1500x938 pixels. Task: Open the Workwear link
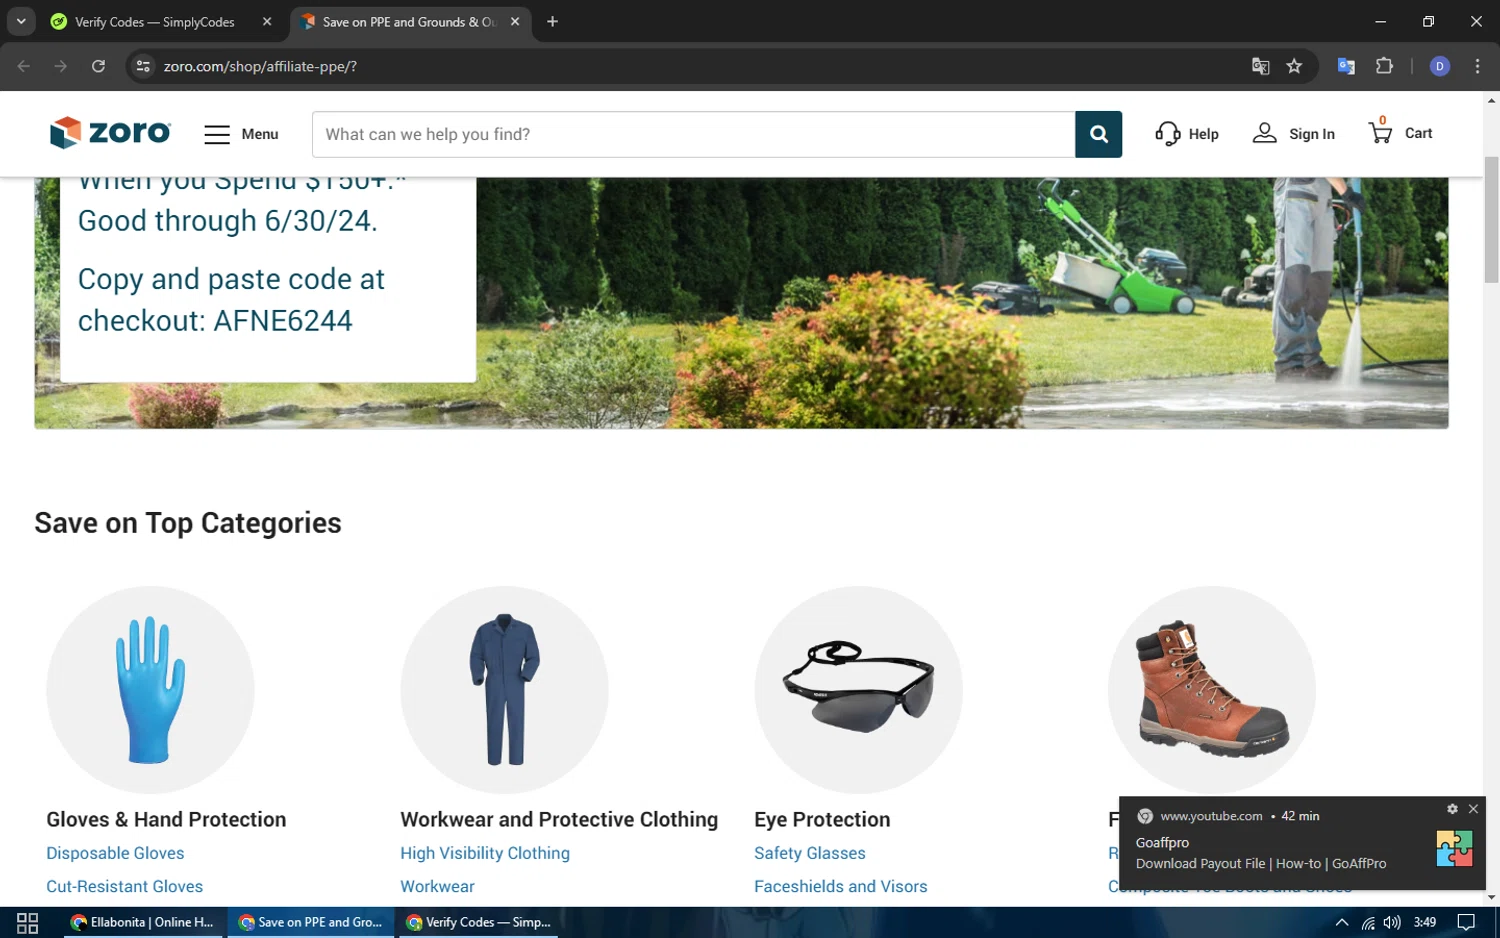tap(437, 886)
